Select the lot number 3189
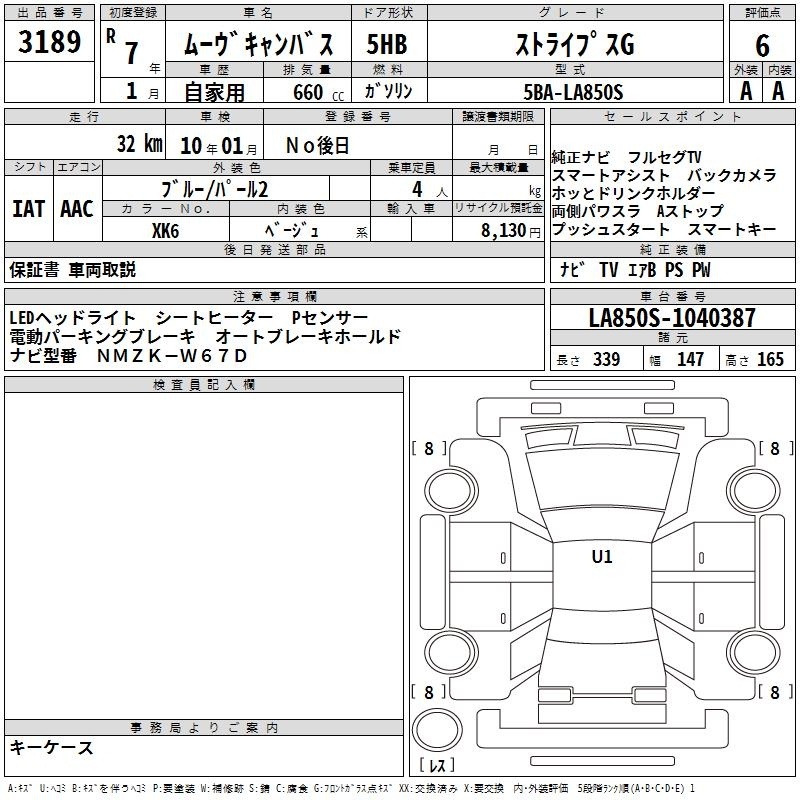The image size is (800, 800). 50,43
